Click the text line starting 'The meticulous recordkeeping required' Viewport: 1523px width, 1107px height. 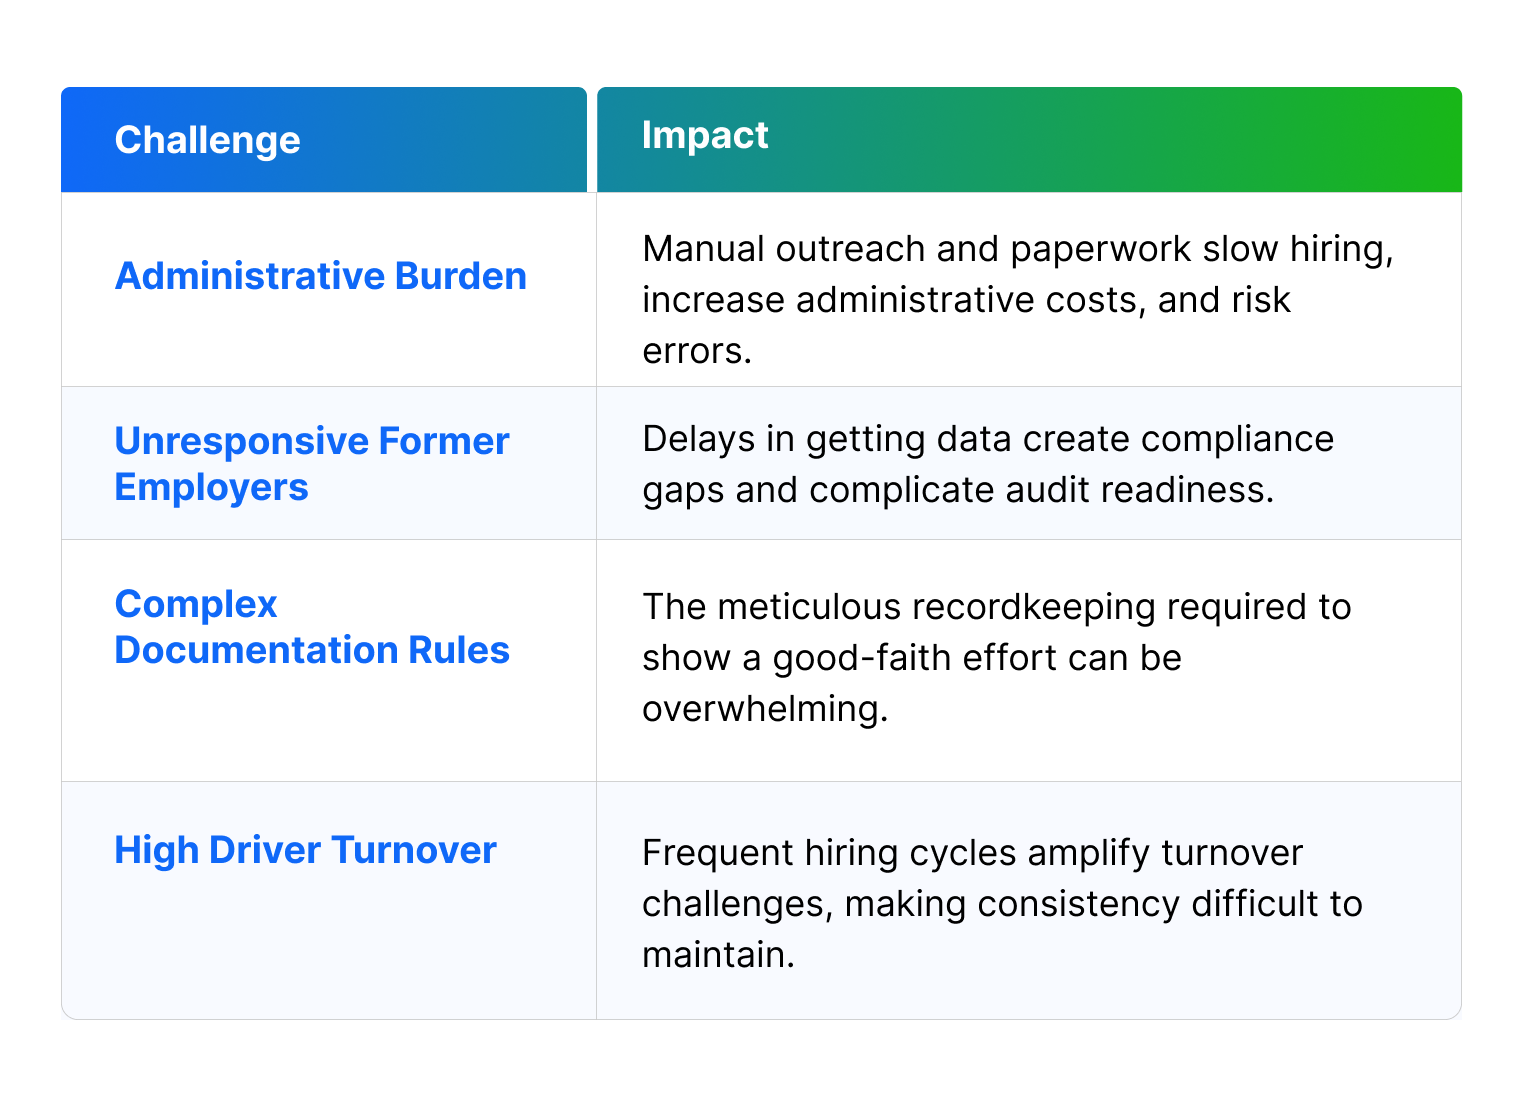click(996, 607)
